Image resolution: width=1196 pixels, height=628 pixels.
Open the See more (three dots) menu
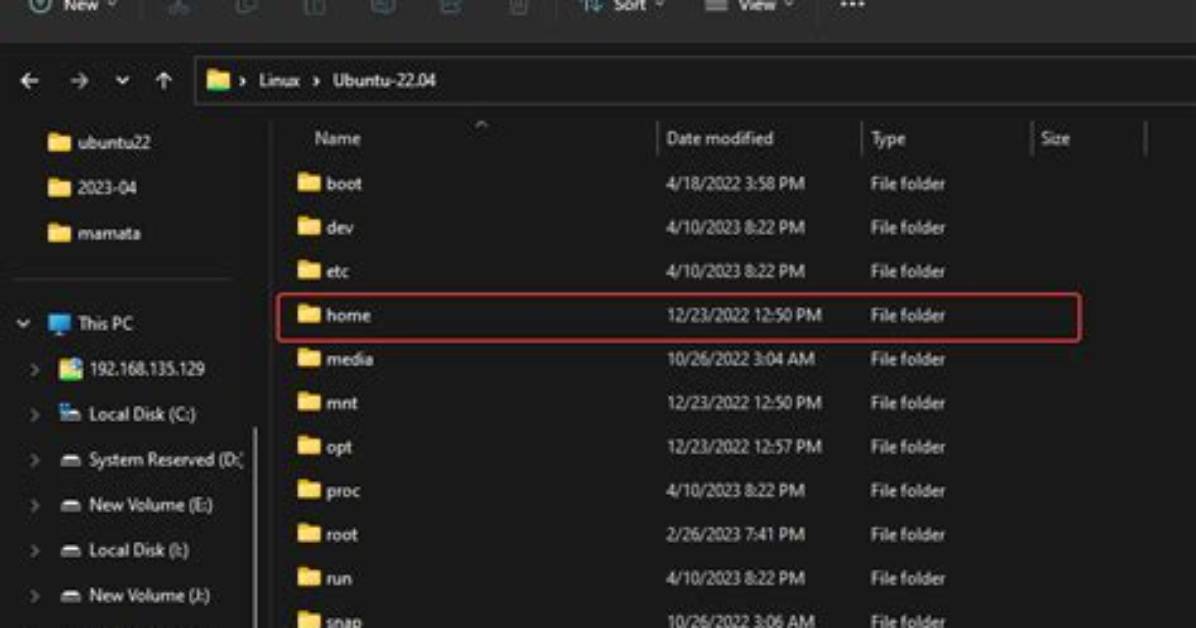[x=852, y=6]
